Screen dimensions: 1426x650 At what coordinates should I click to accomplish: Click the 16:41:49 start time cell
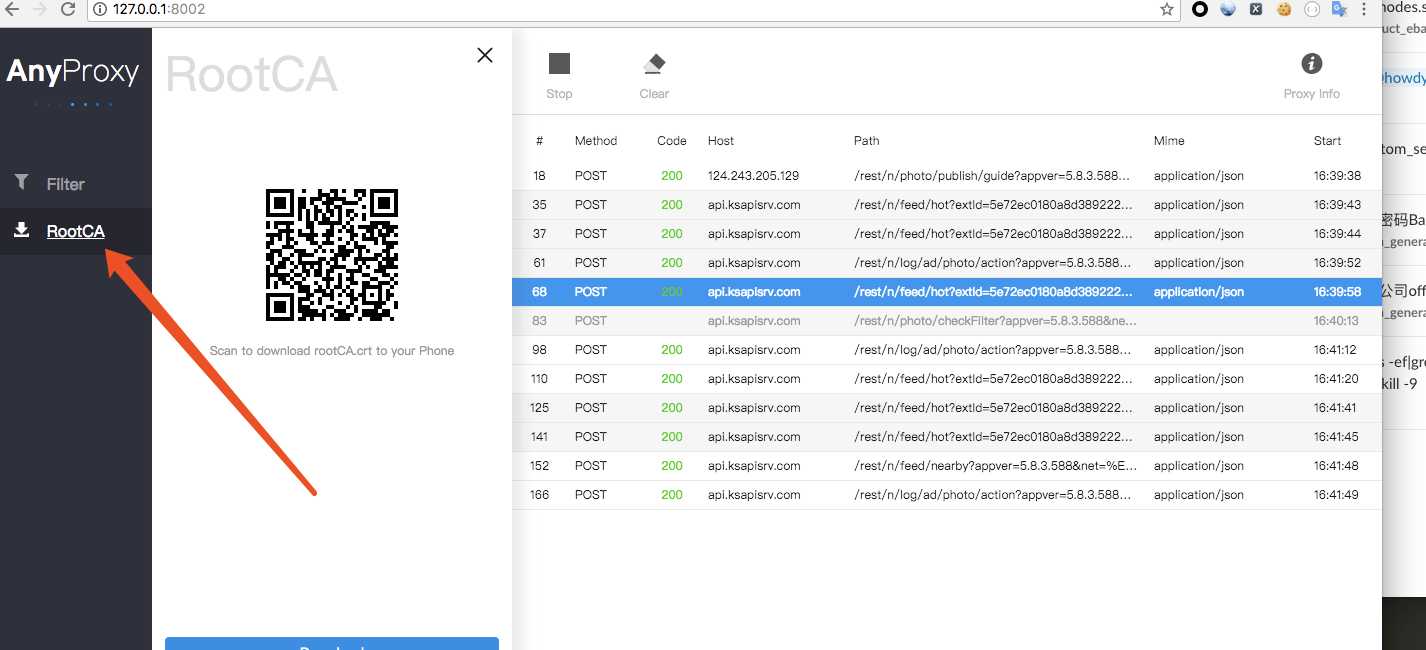click(1337, 495)
